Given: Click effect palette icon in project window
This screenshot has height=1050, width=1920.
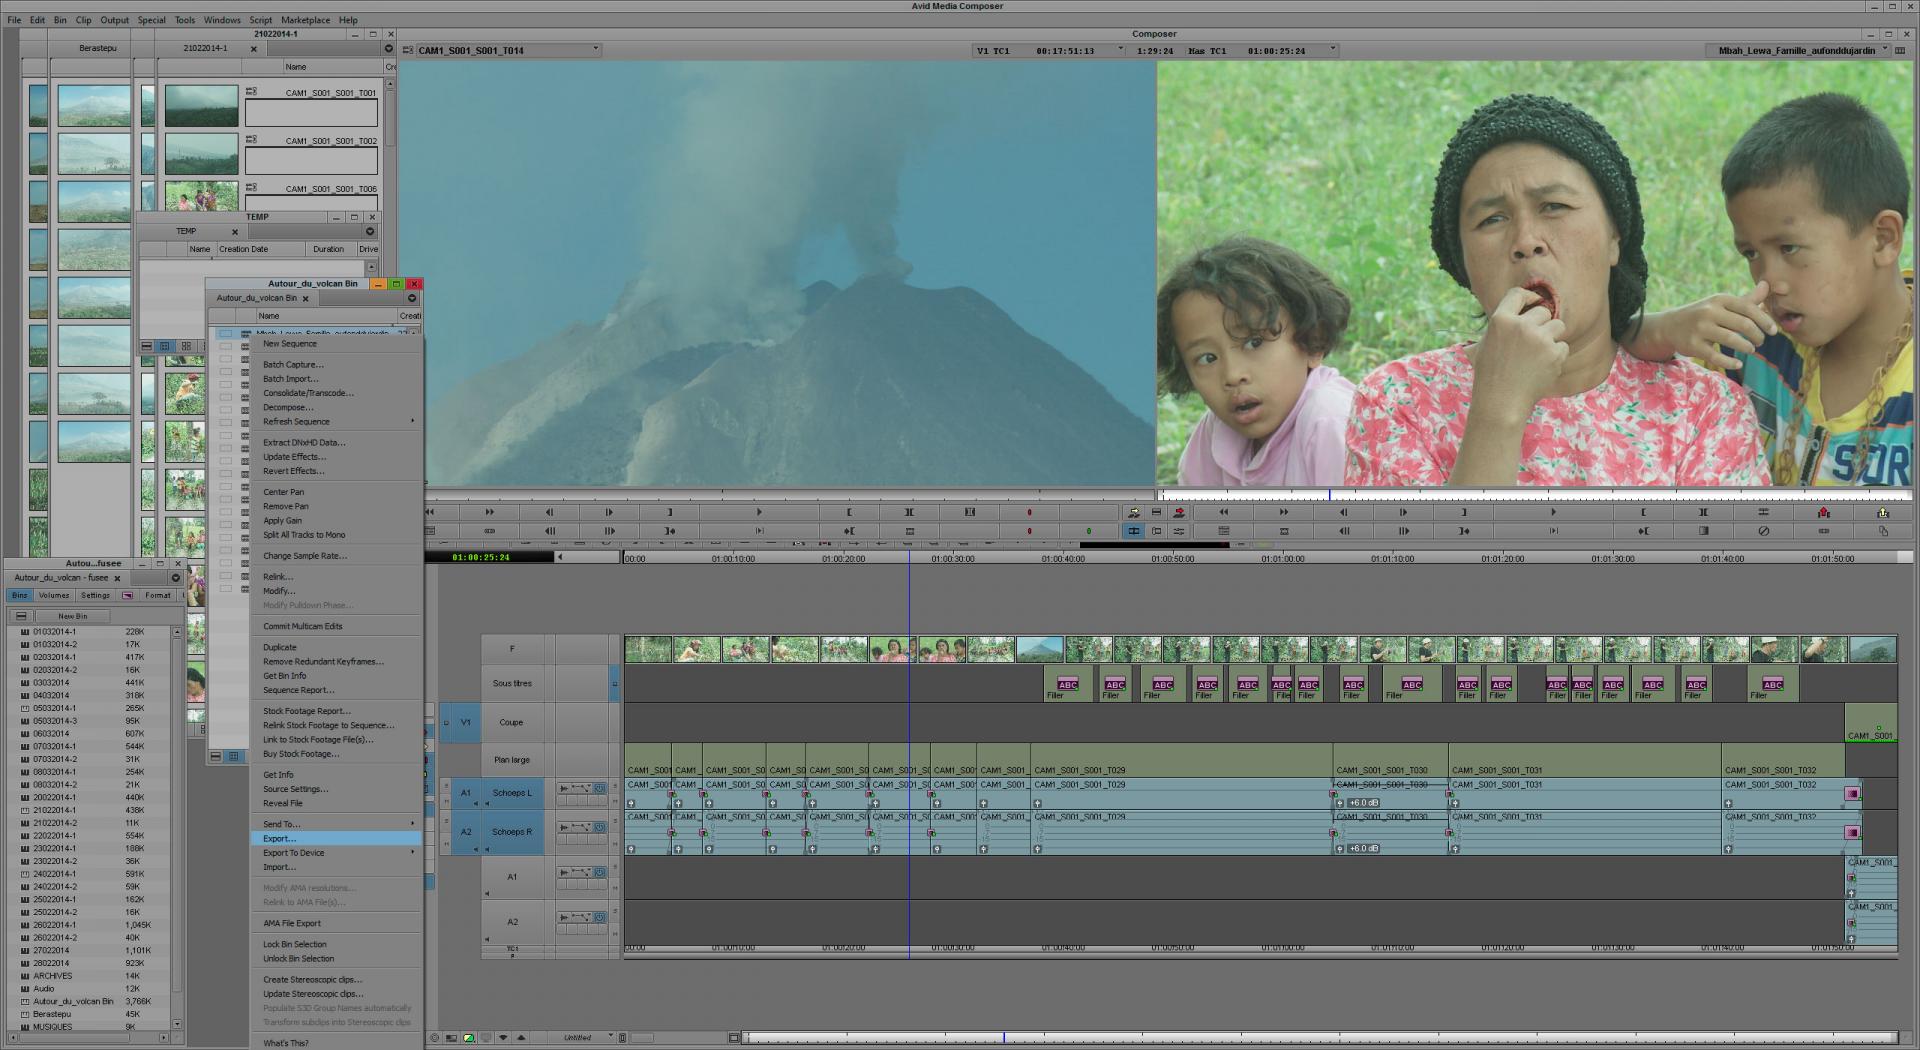Looking at the screenshot, I should click(x=127, y=595).
